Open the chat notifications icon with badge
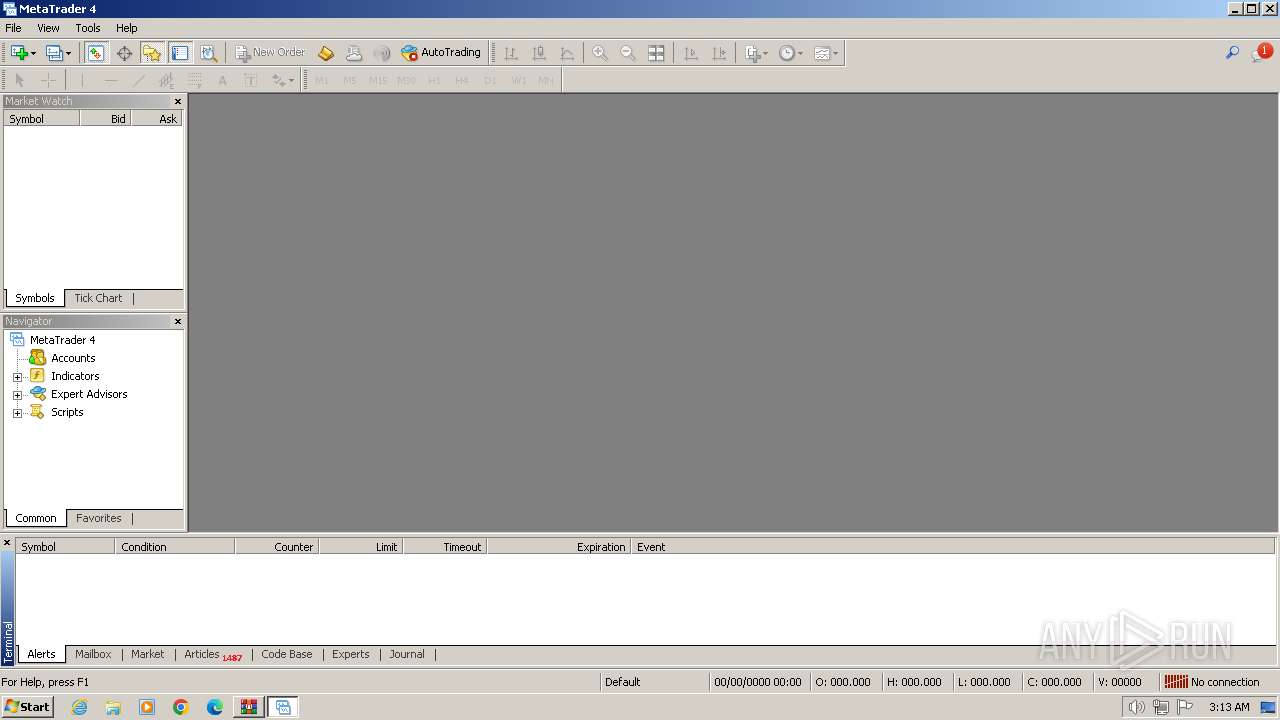 pyautogui.click(x=1261, y=53)
